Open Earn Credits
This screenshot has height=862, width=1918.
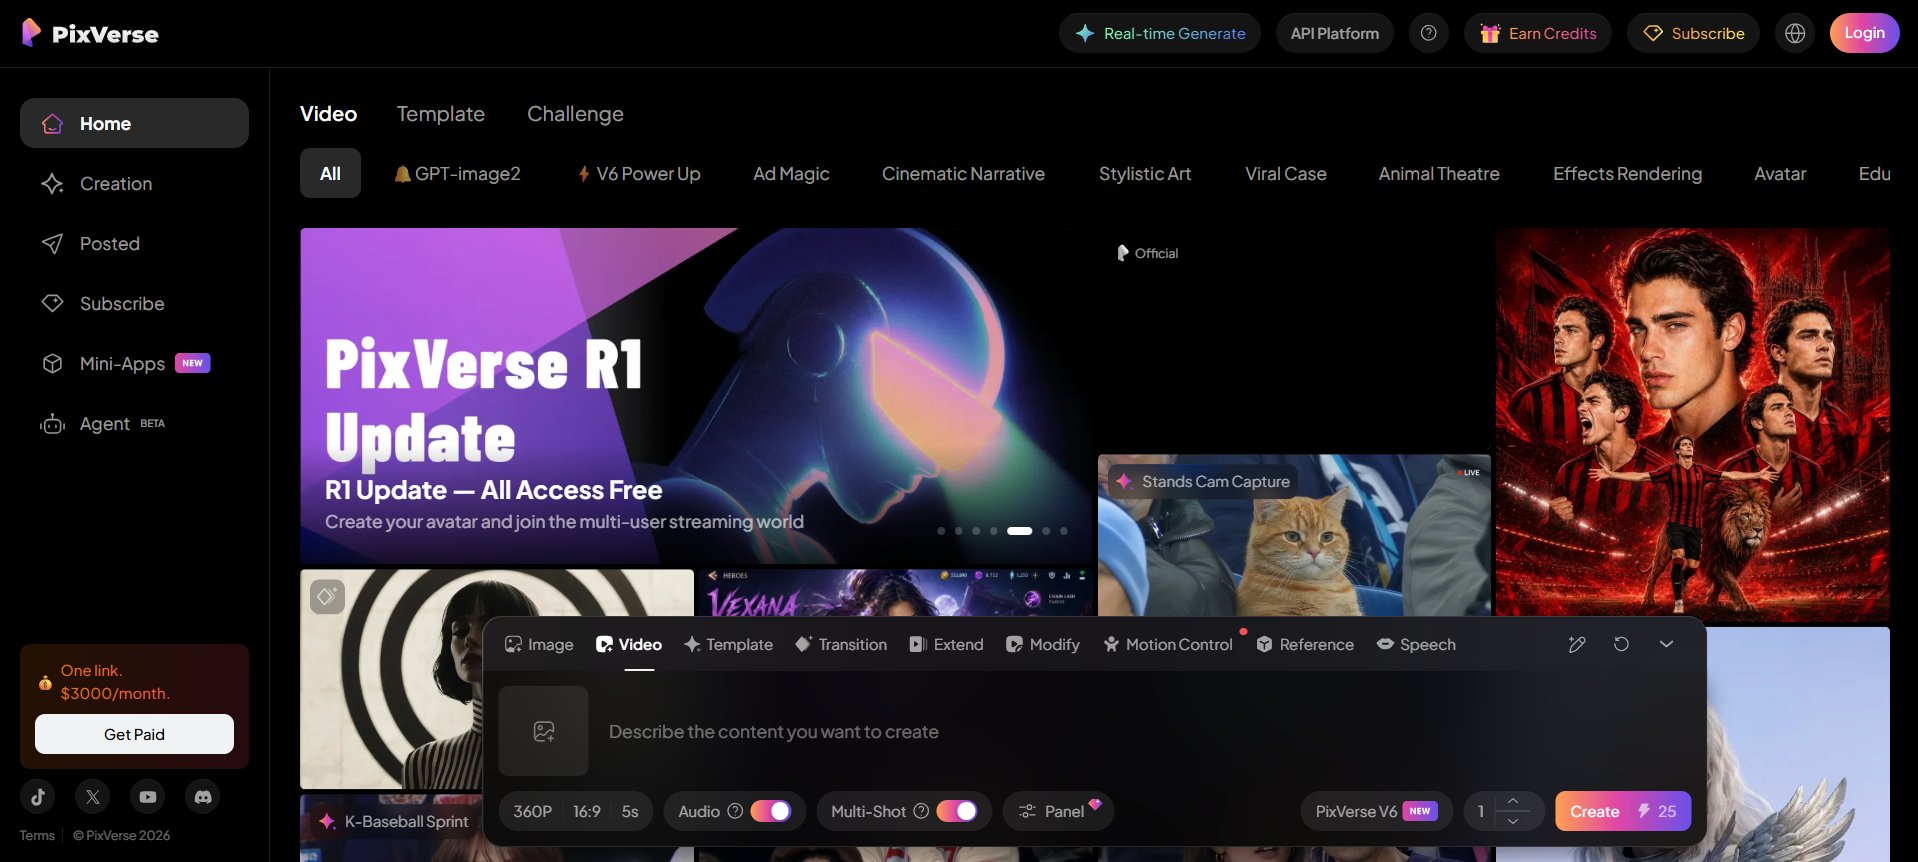coord(1538,33)
